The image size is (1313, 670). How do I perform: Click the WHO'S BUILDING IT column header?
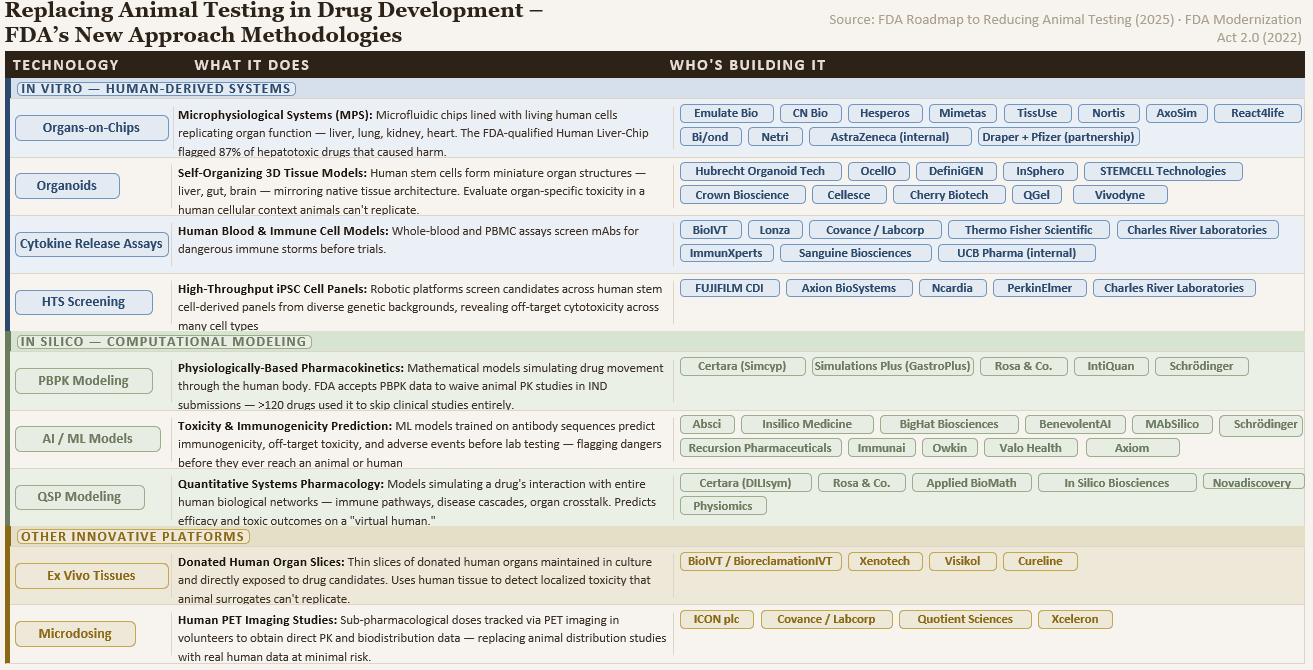pyautogui.click(x=748, y=65)
